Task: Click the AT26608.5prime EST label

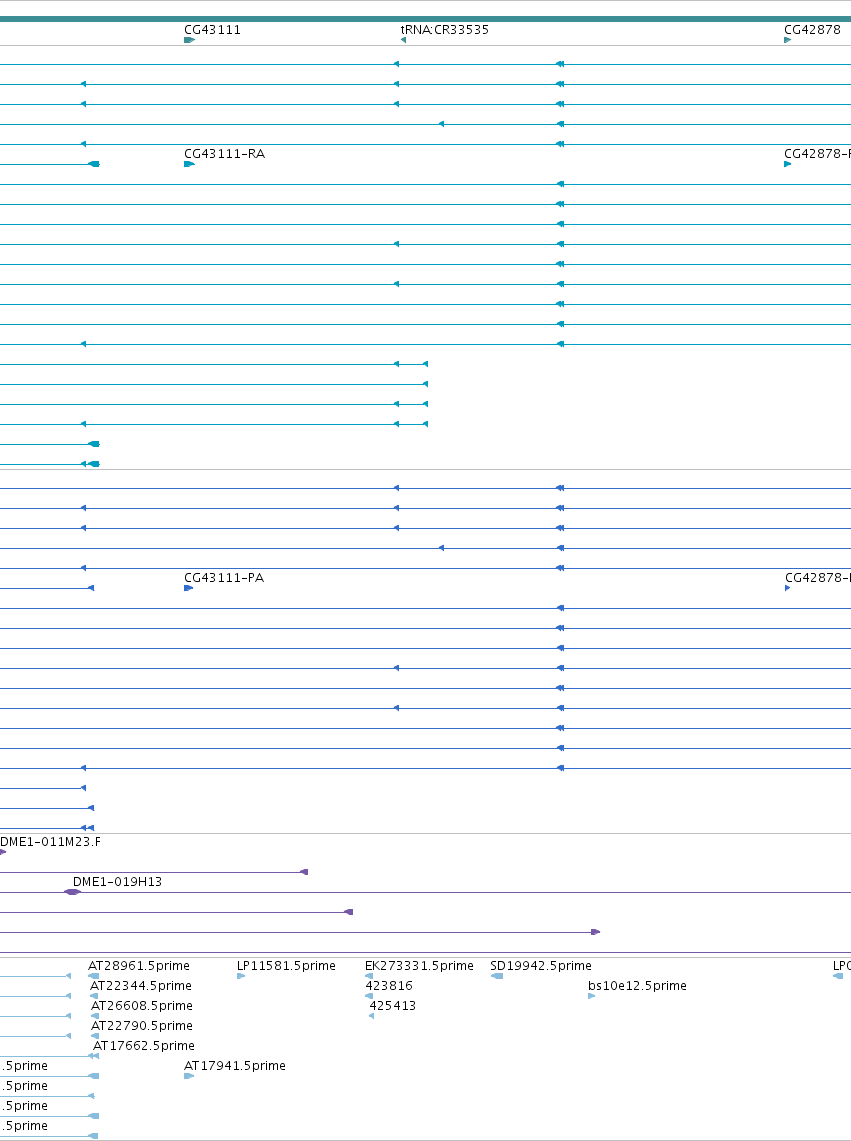Action: (x=142, y=1006)
